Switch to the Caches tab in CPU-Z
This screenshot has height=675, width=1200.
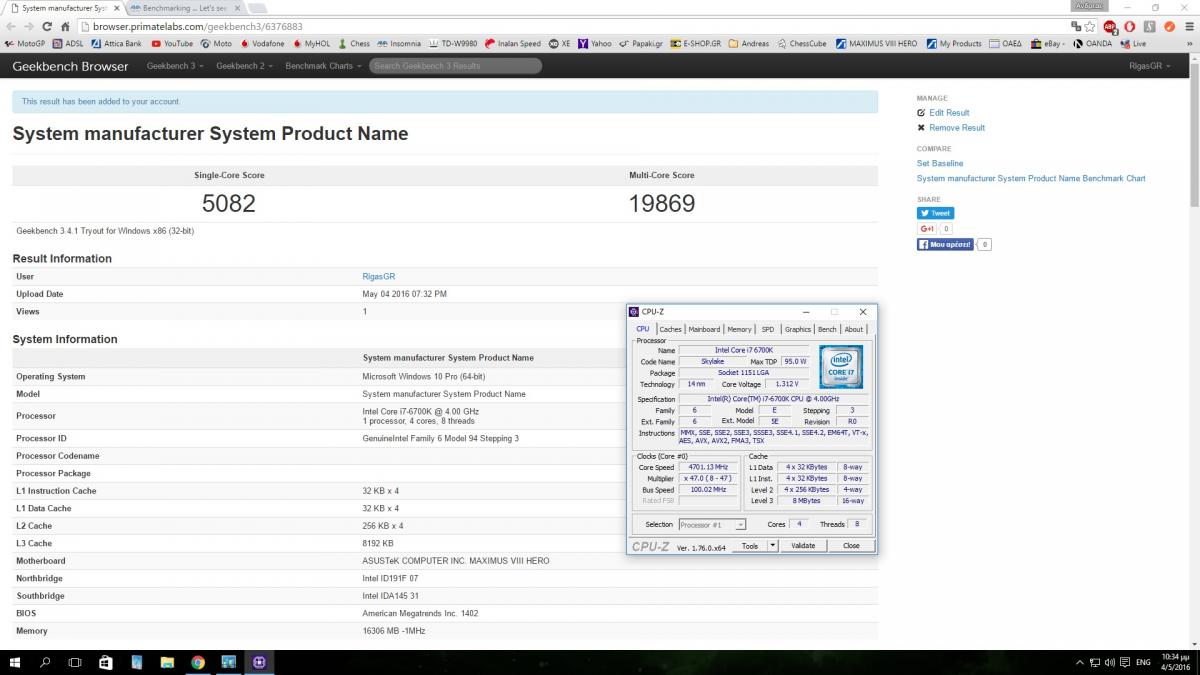click(x=670, y=329)
